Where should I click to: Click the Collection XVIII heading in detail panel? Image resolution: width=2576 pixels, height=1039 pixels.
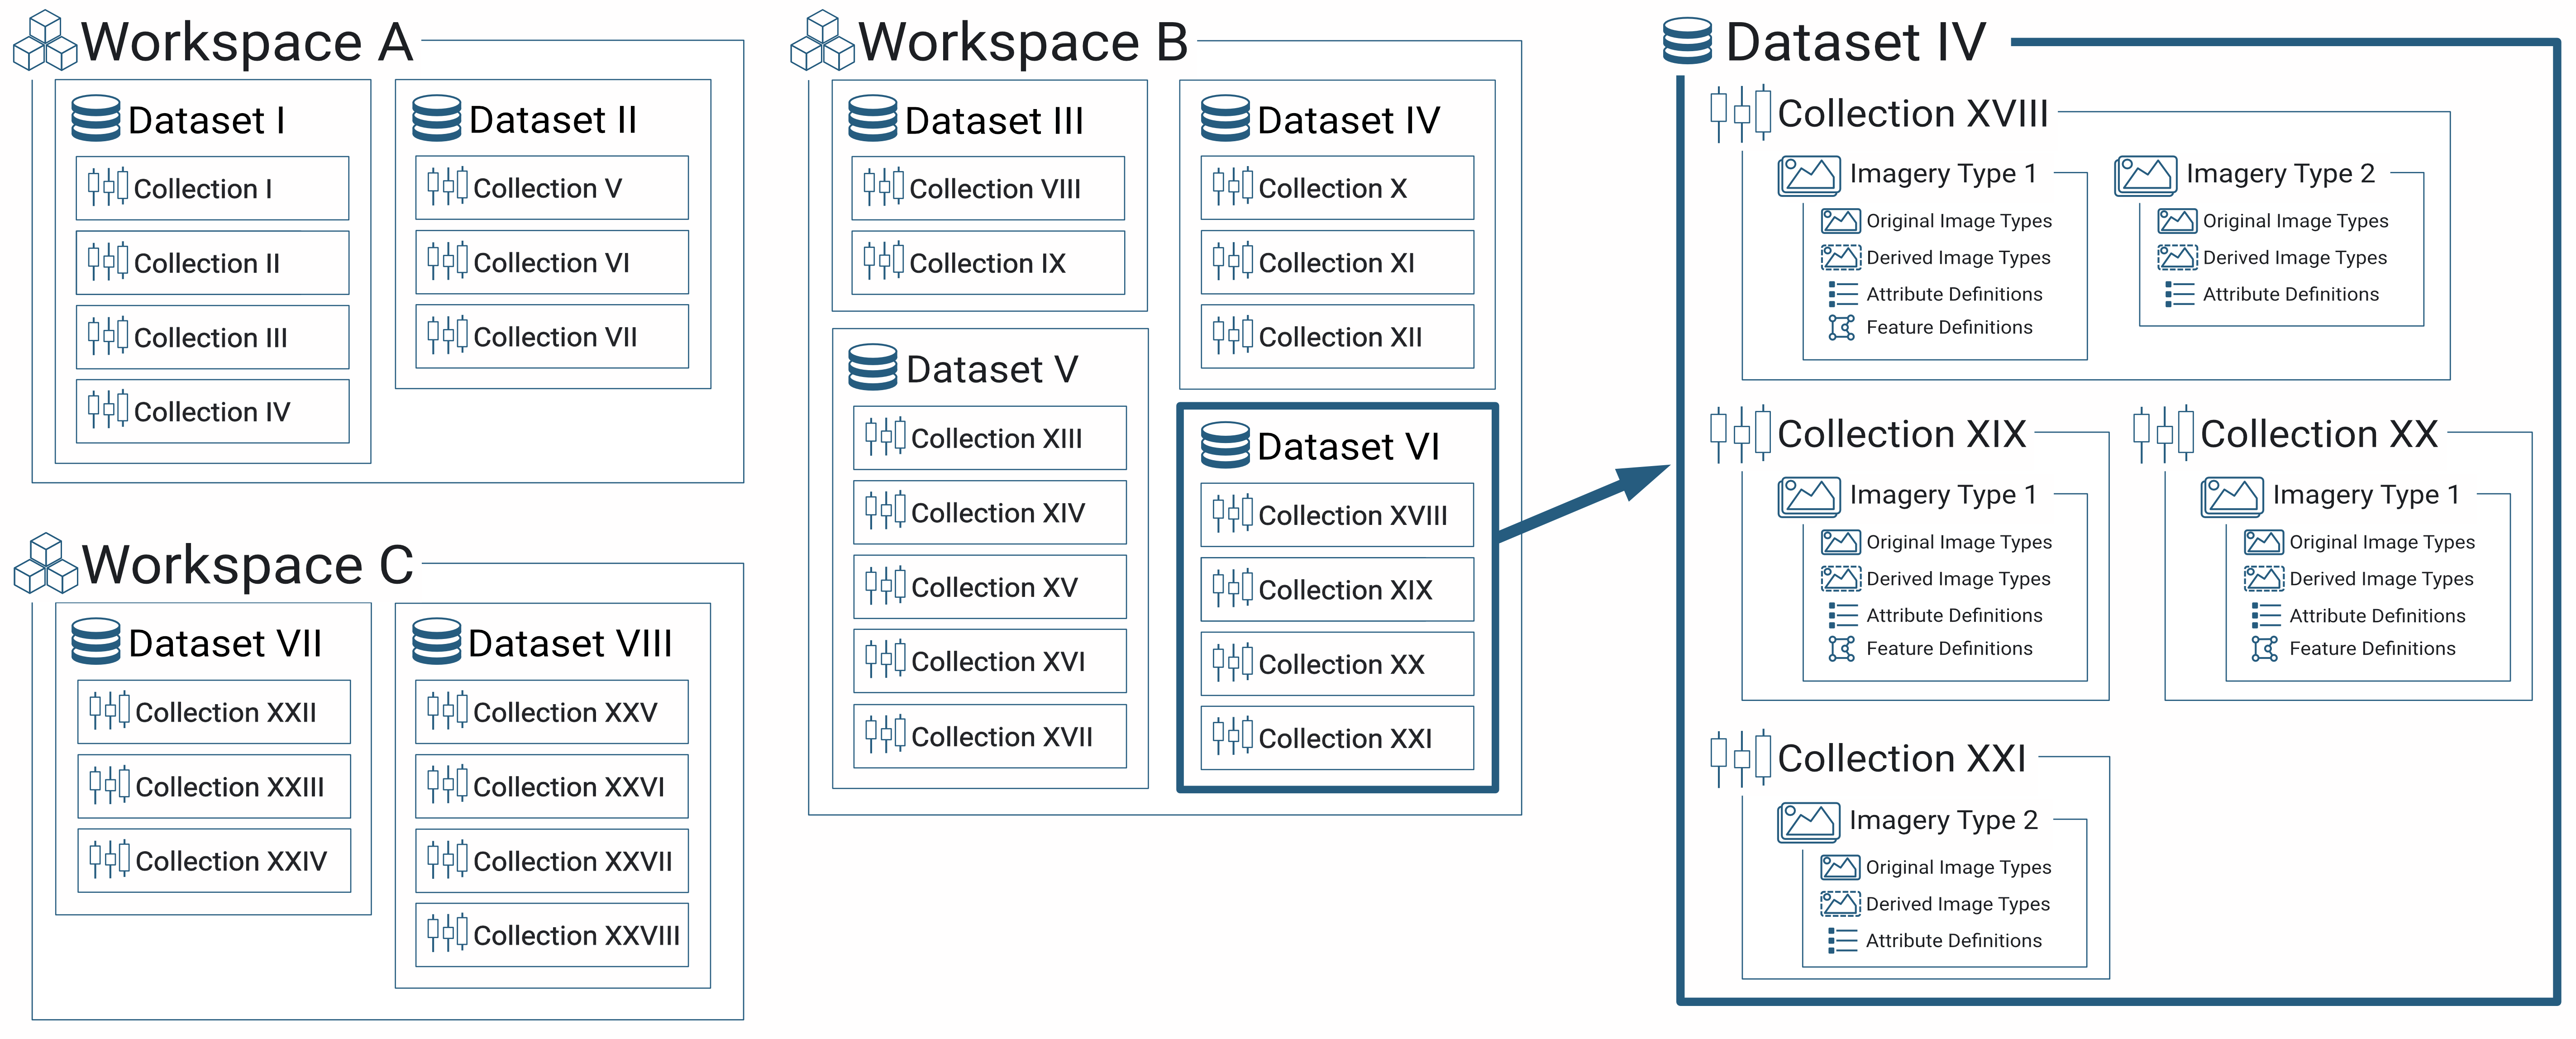tap(1913, 113)
